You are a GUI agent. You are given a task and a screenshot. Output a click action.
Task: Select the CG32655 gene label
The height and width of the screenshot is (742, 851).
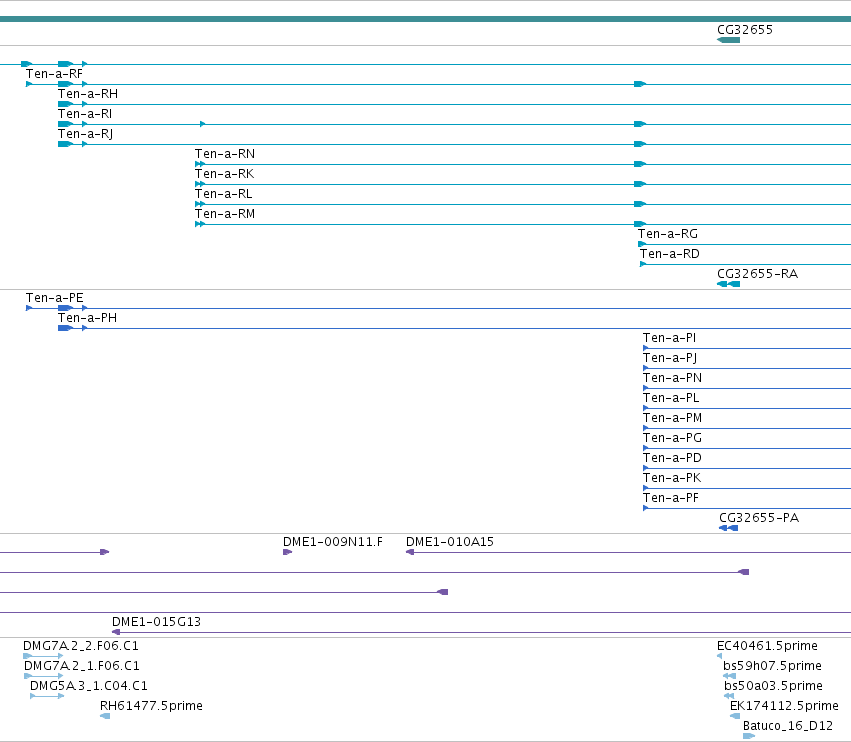point(745,30)
